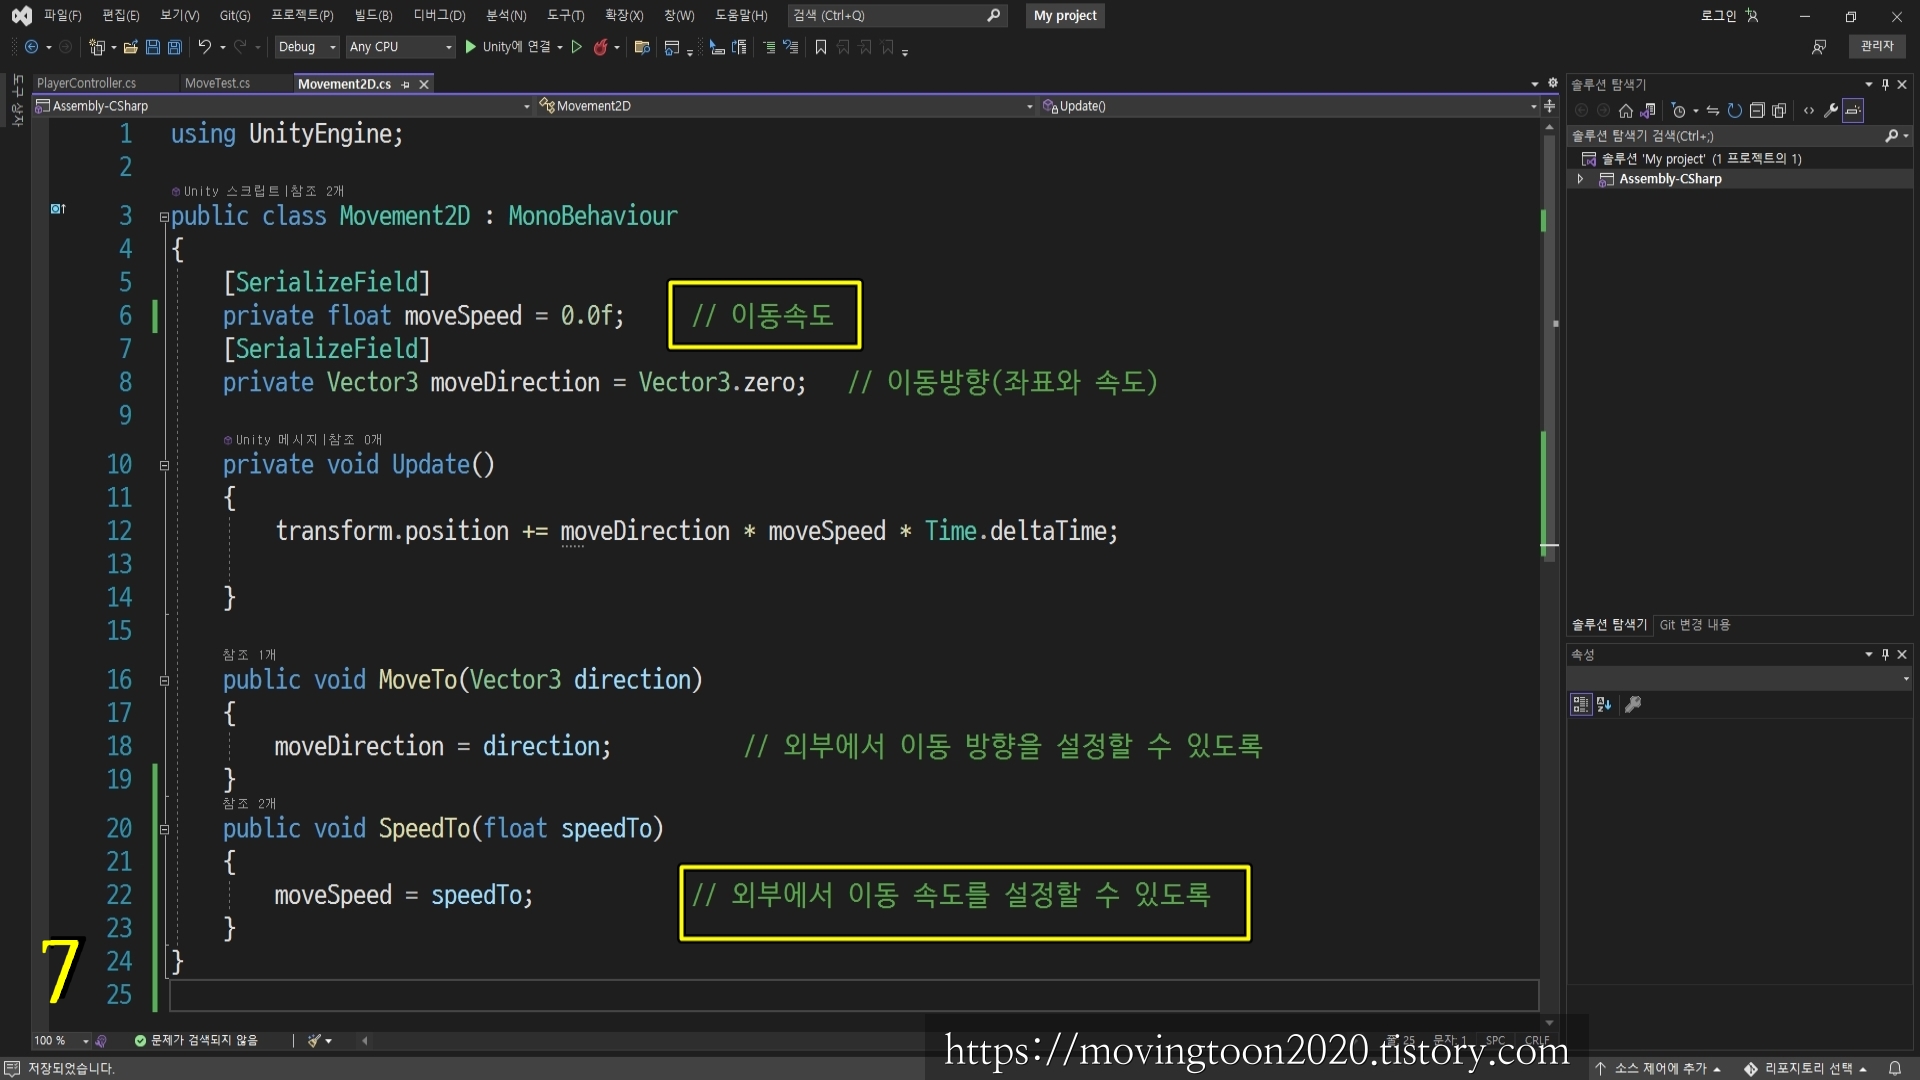The image size is (1920, 1080).
Task: Click the code cleanup broom icon
Action: click(314, 1041)
